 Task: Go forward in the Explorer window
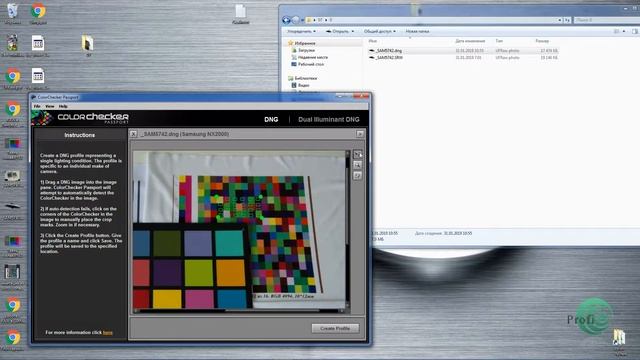295,20
